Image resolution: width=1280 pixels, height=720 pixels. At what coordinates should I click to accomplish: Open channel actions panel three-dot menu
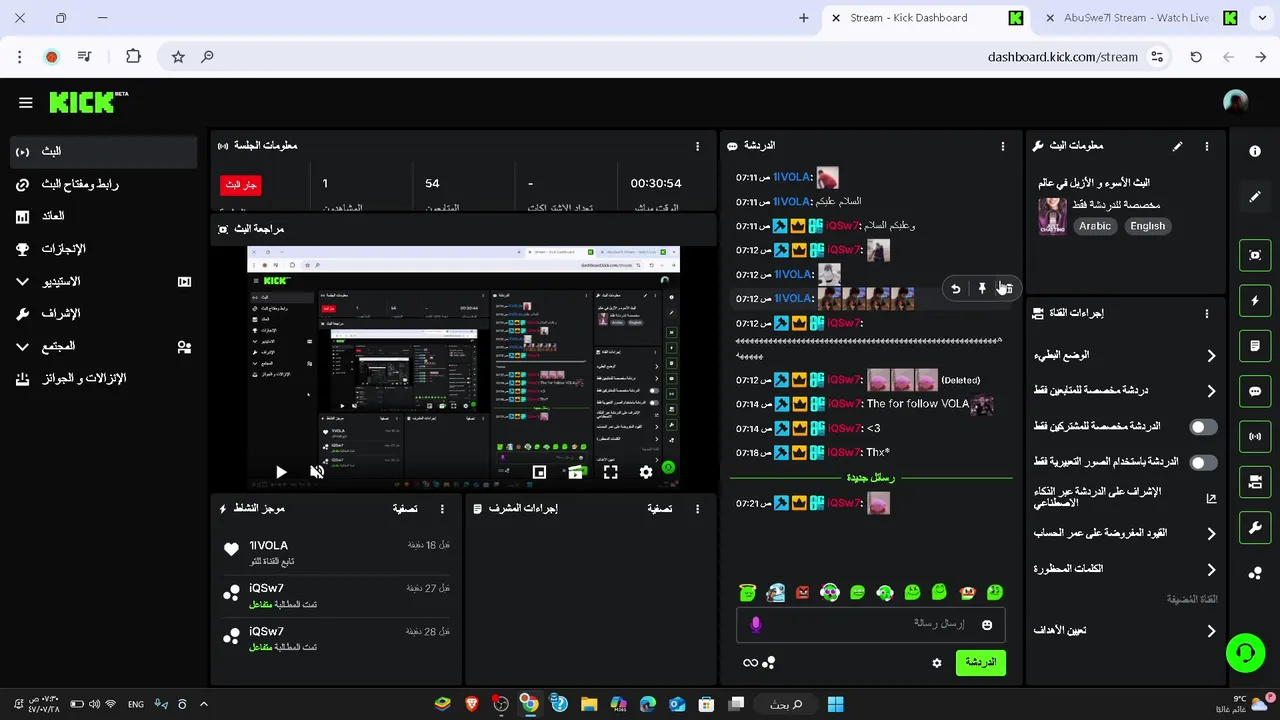point(1207,313)
